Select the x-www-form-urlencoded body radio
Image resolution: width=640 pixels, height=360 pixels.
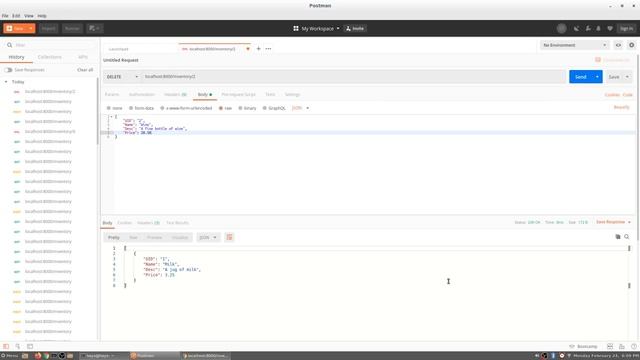coord(162,108)
